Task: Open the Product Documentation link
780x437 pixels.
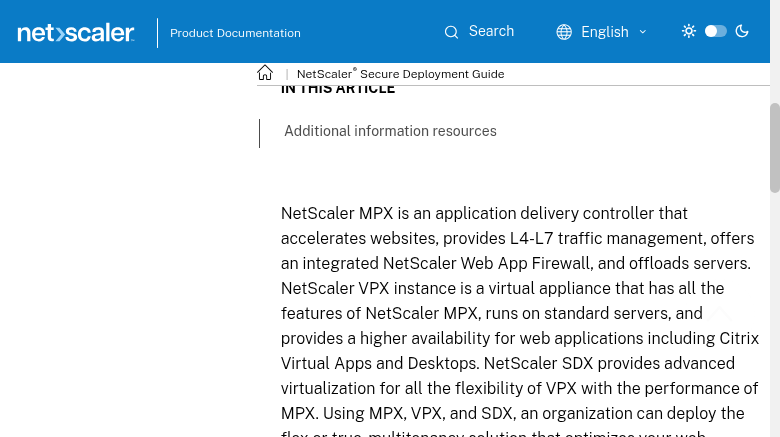Action: [235, 33]
